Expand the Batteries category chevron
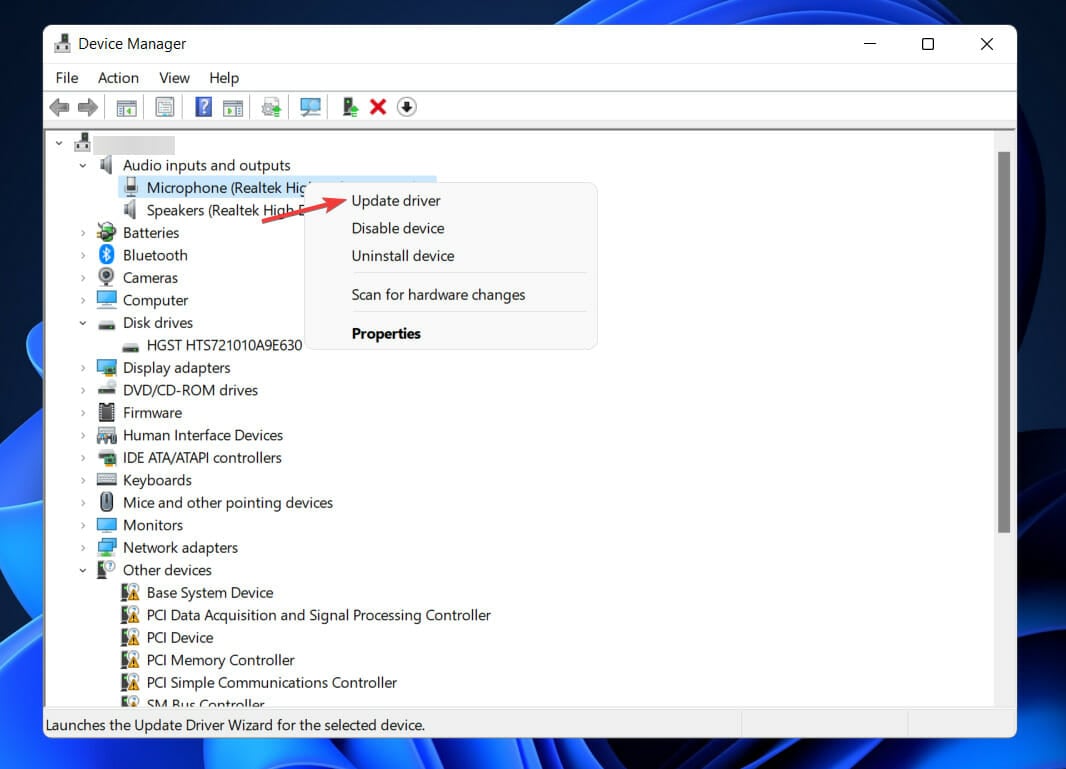The height and width of the screenshot is (769, 1066). (83, 233)
